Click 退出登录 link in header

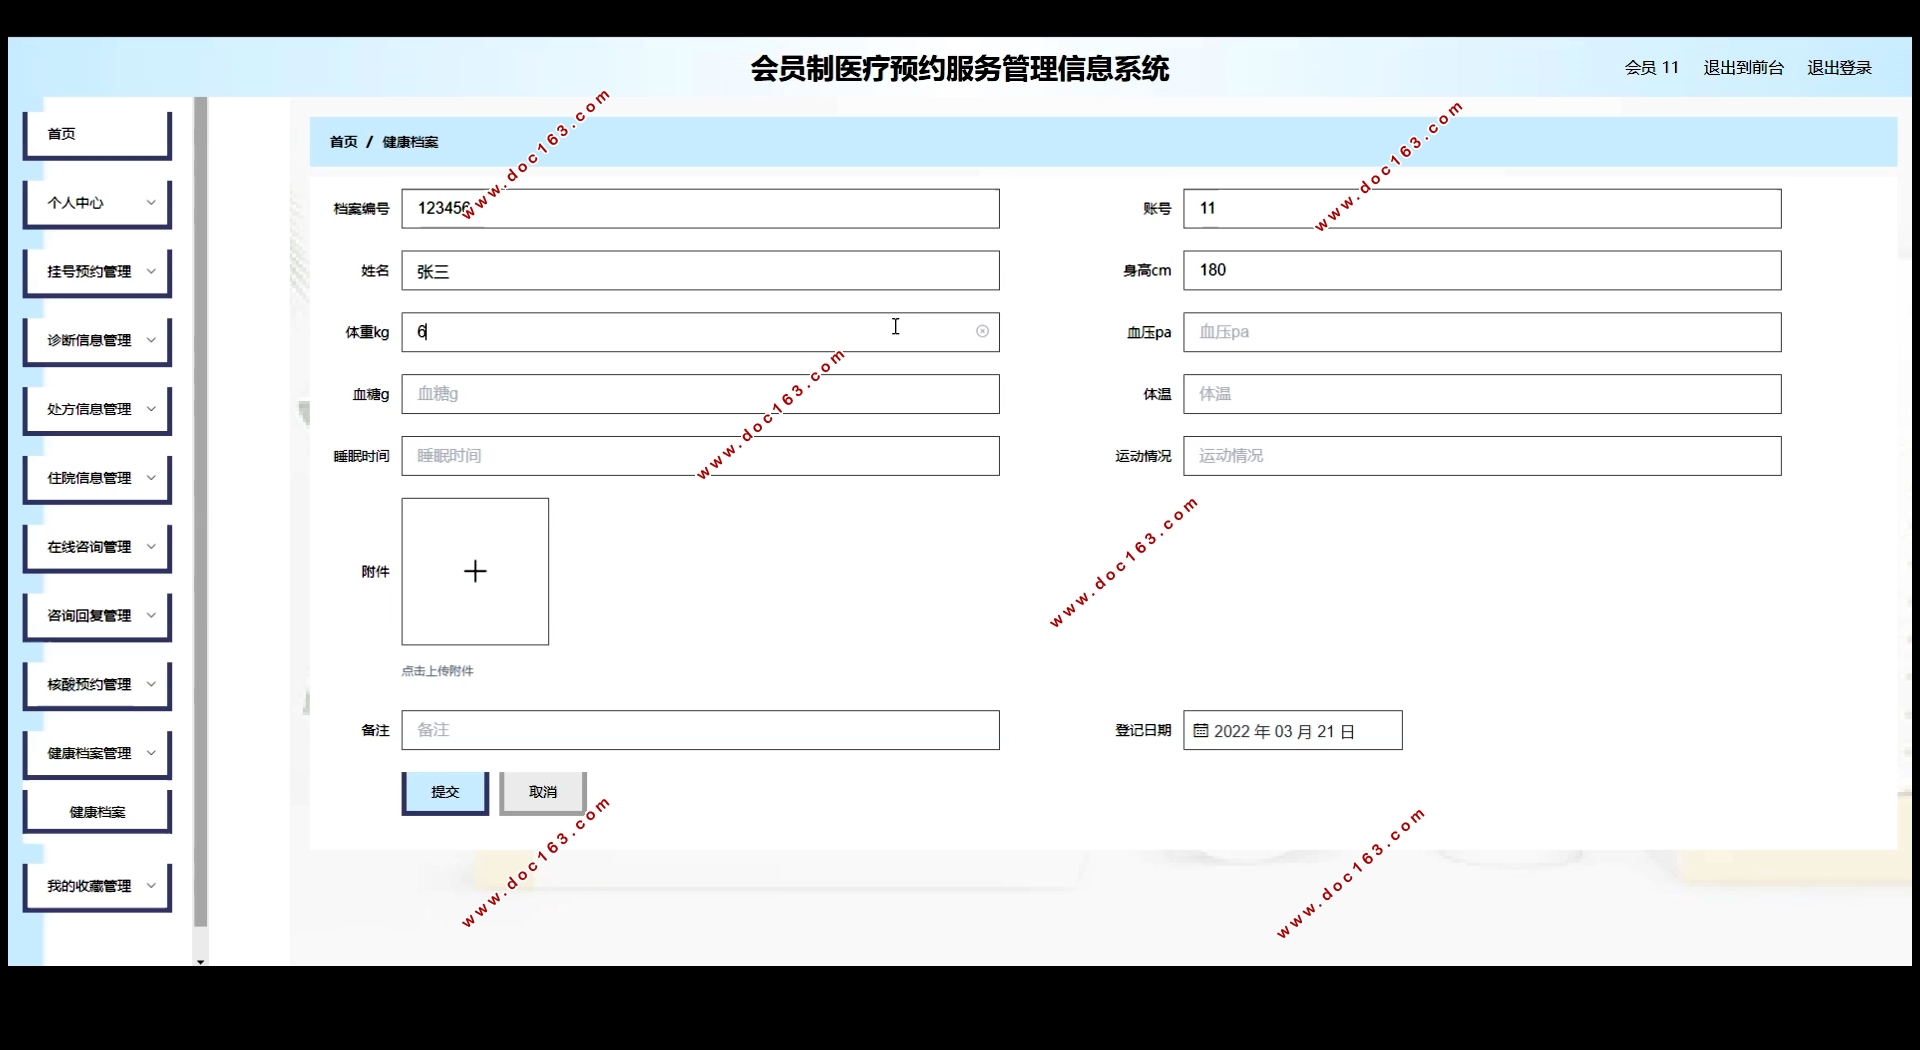(1839, 67)
